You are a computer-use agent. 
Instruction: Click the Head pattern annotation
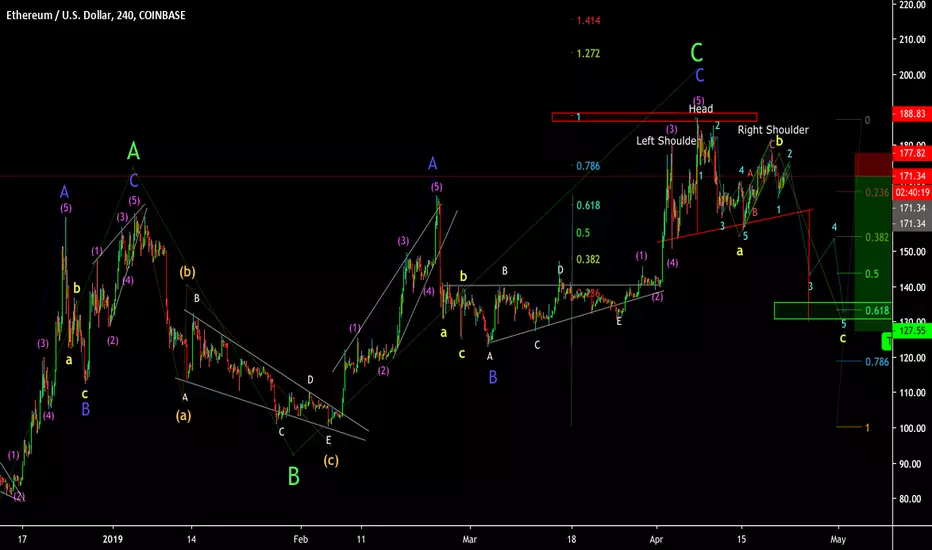pos(701,109)
